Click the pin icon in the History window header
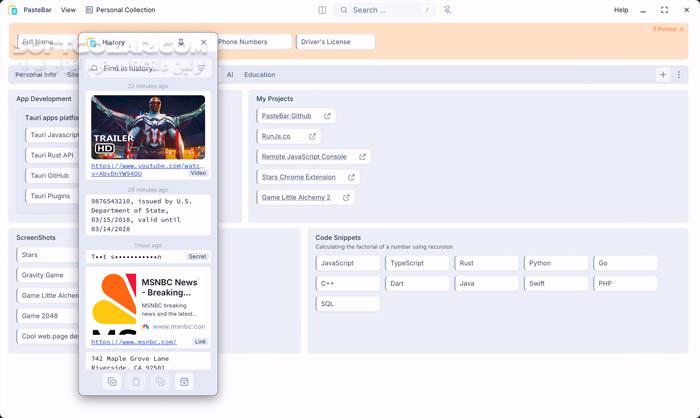Viewport: 700px width, 418px height. (x=181, y=43)
